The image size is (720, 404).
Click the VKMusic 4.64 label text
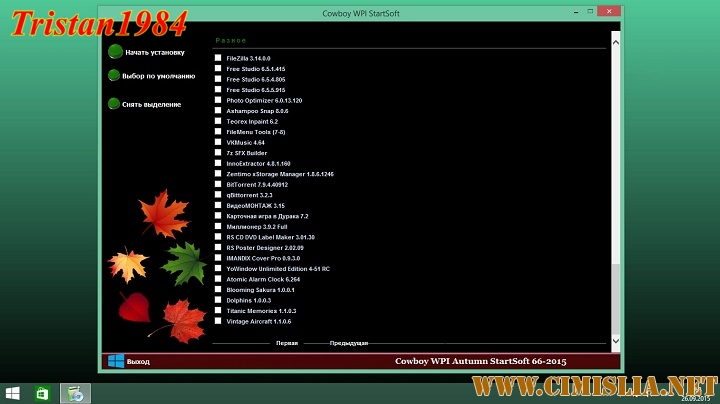click(245, 143)
